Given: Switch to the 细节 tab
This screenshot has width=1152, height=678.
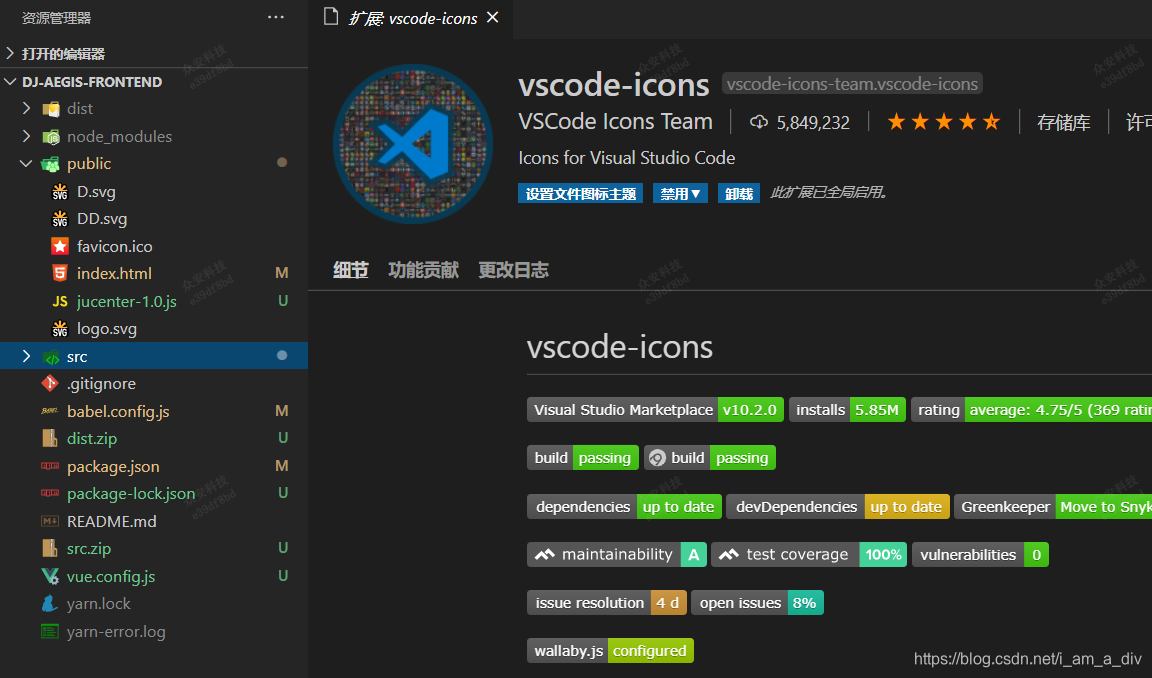Looking at the screenshot, I should [x=350, y=270].
